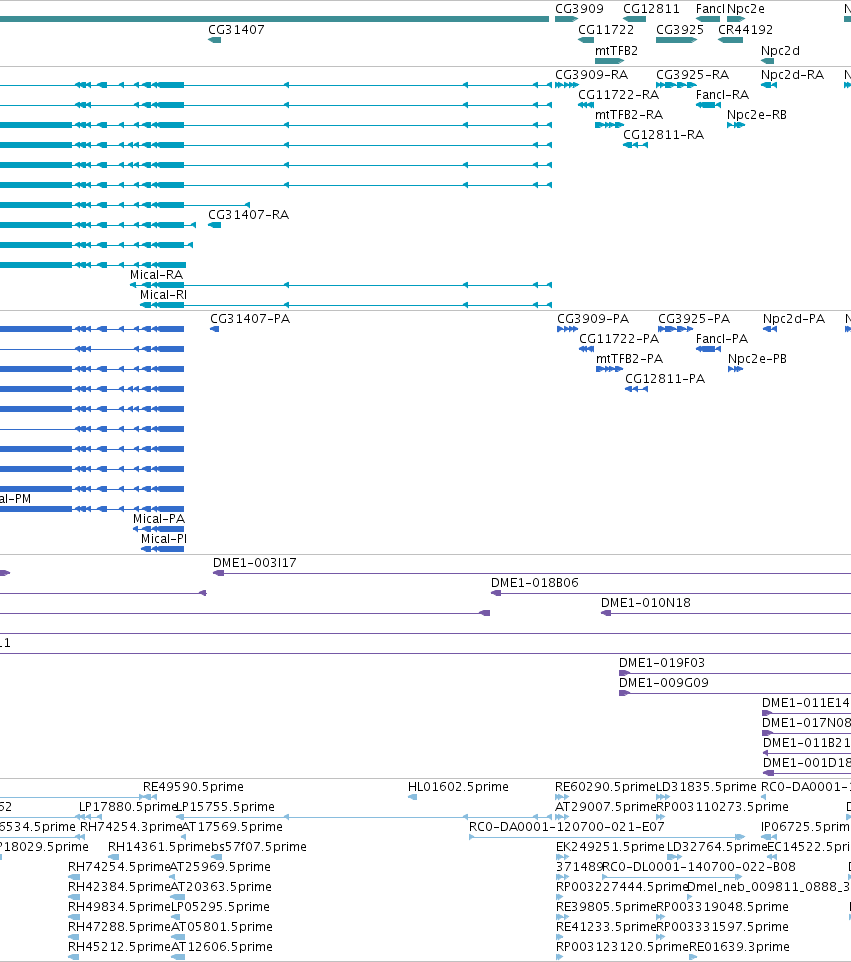Viewport: 851px width, 962px height.
Task: Click the mtTFB2 gene label
Action: (x=616, y=50)
